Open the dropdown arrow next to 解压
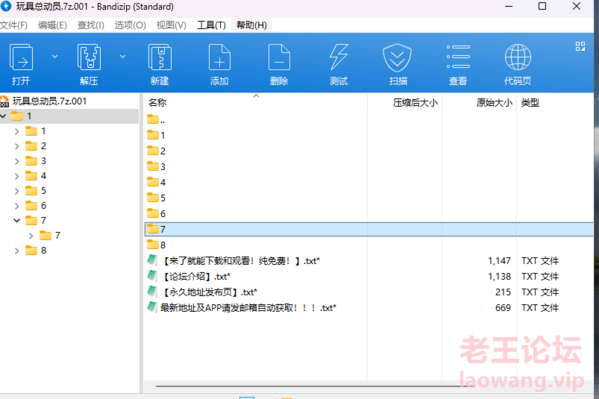599x399 pixels. coord(123,57)
